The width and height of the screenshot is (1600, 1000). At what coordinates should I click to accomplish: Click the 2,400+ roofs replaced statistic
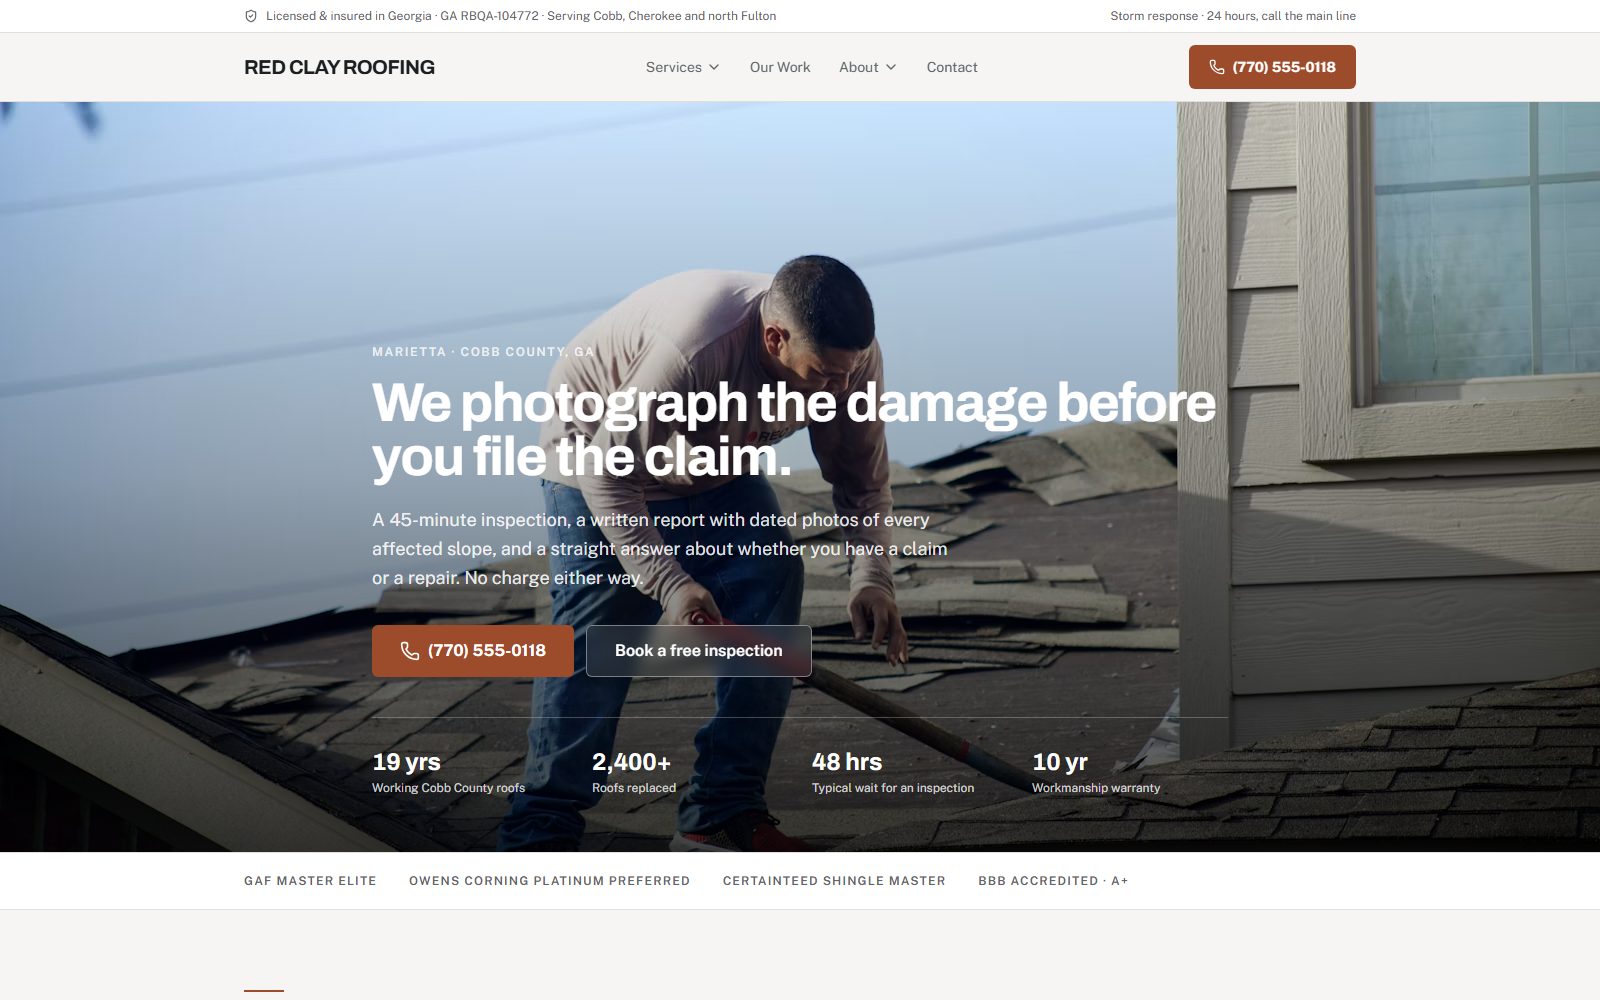click(x=634, y=773)
